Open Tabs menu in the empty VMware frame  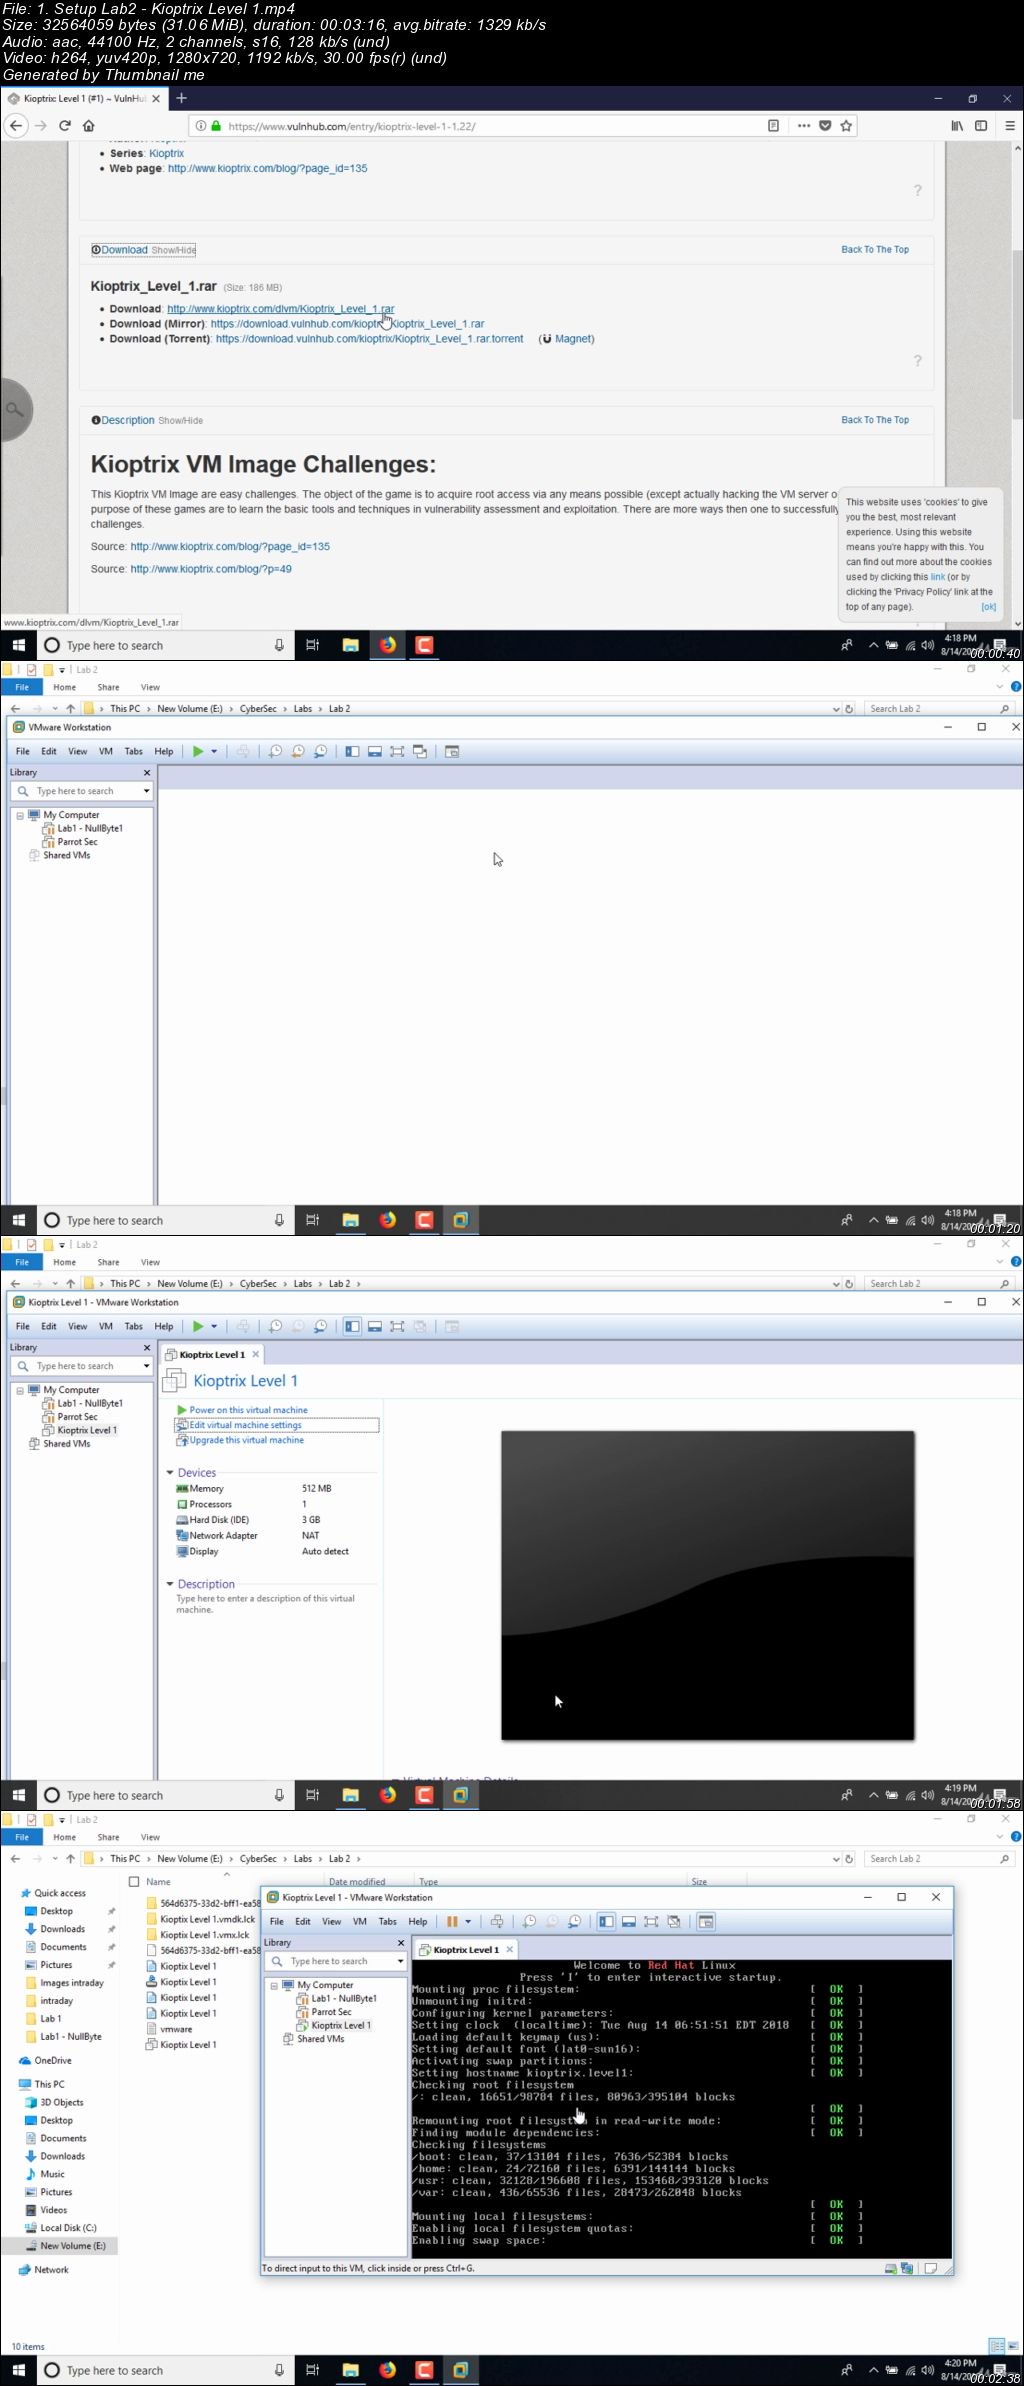tap(133, 751)
